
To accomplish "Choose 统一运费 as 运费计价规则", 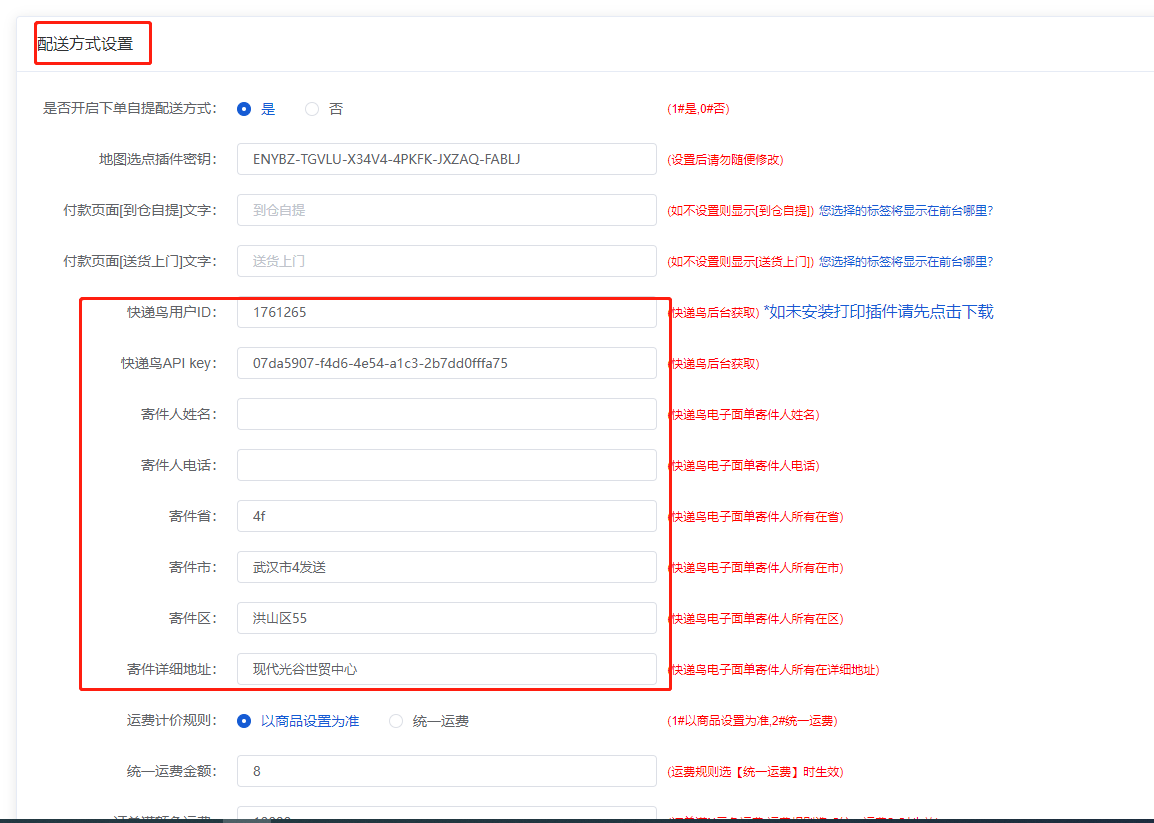I will coord(396,721).
